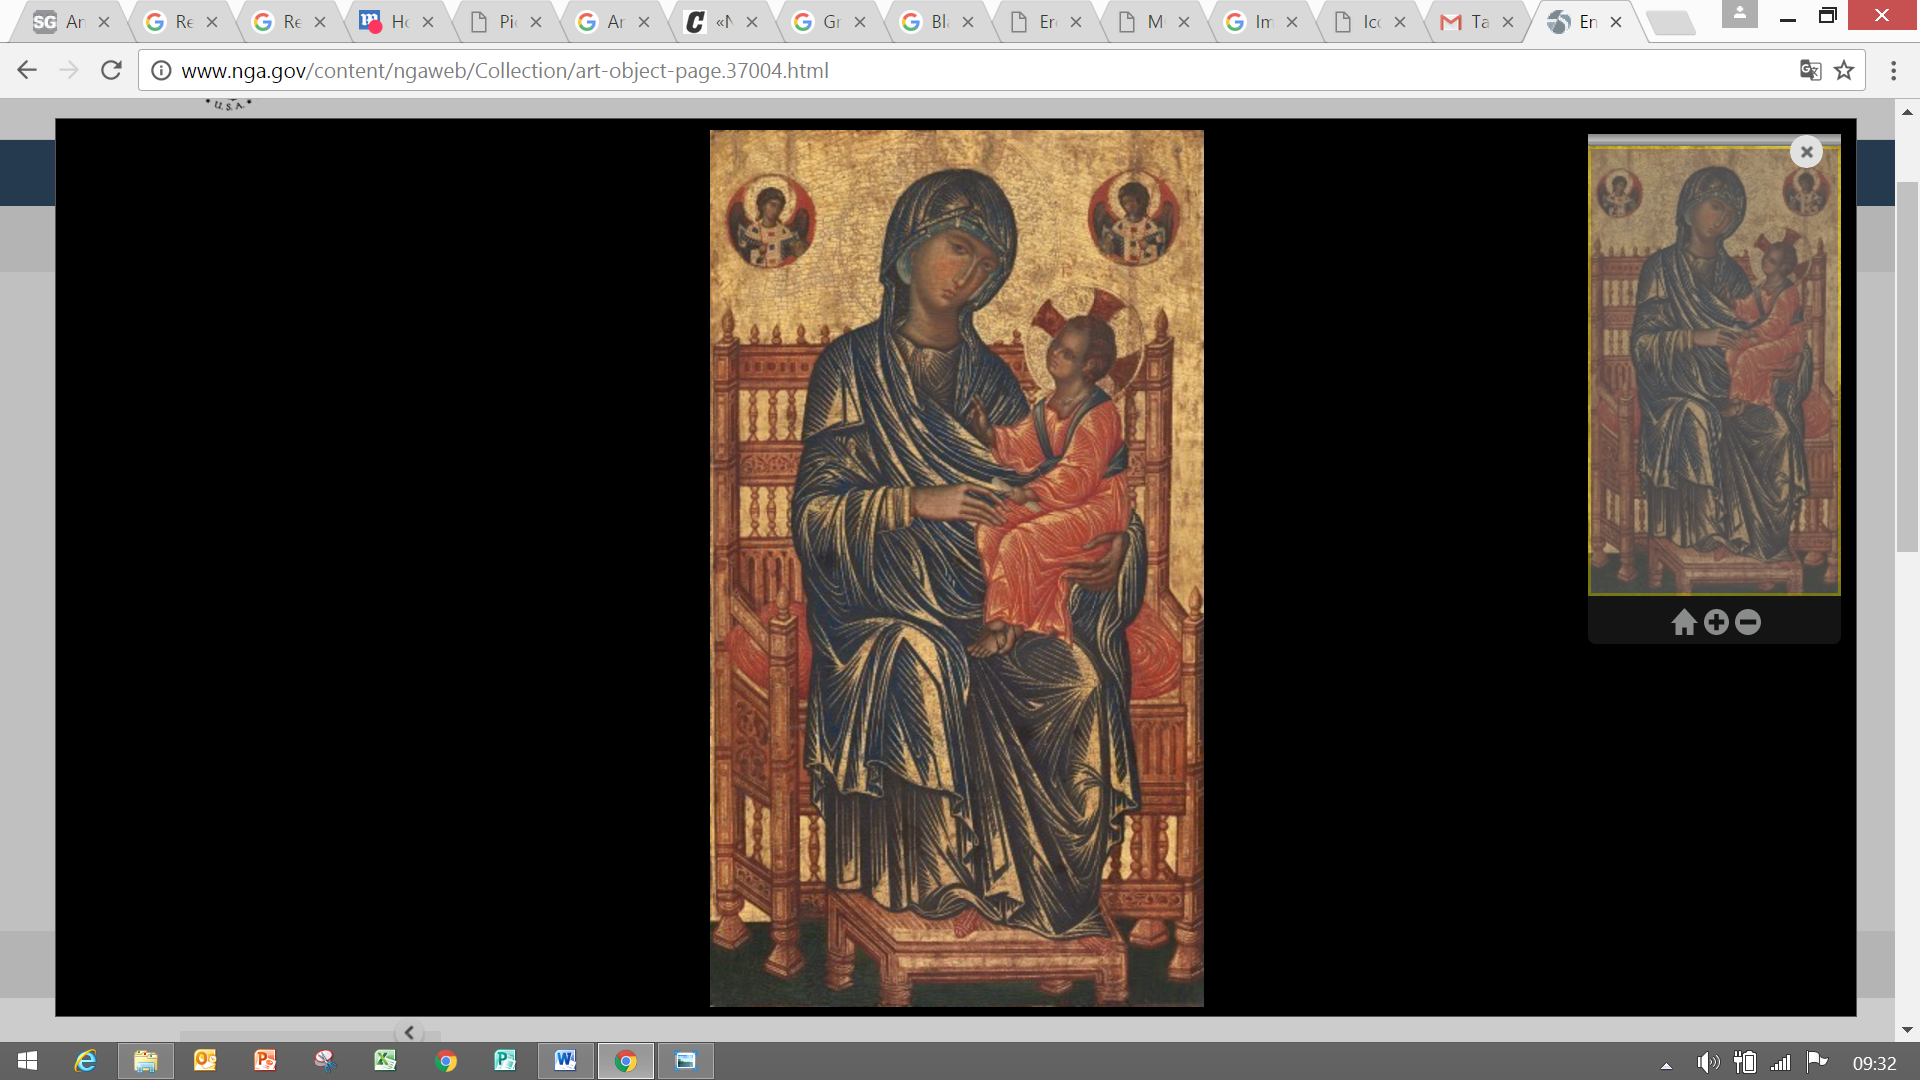Open the Chrome profile button in title bar
Viewport: 1920px width, 1080px height.
point(1740,14)
